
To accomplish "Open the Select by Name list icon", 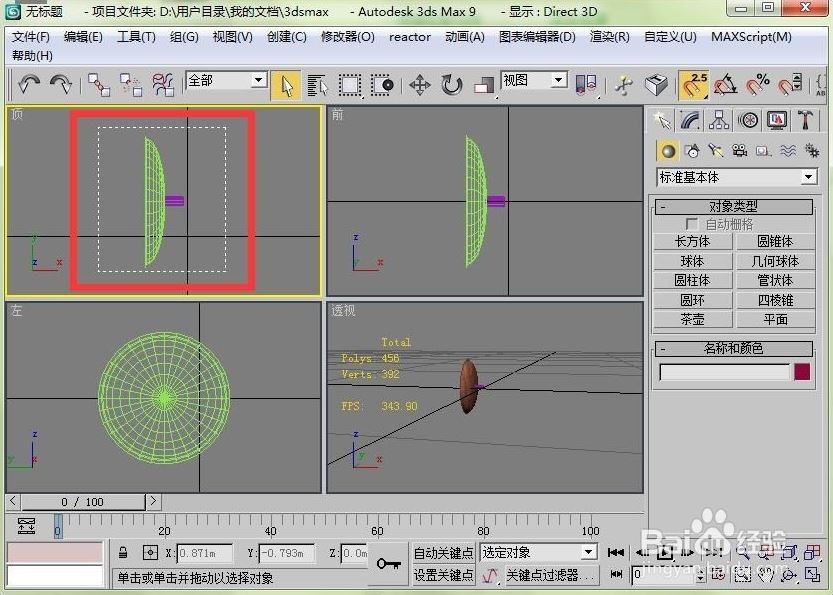I will (x=318, y=85).
